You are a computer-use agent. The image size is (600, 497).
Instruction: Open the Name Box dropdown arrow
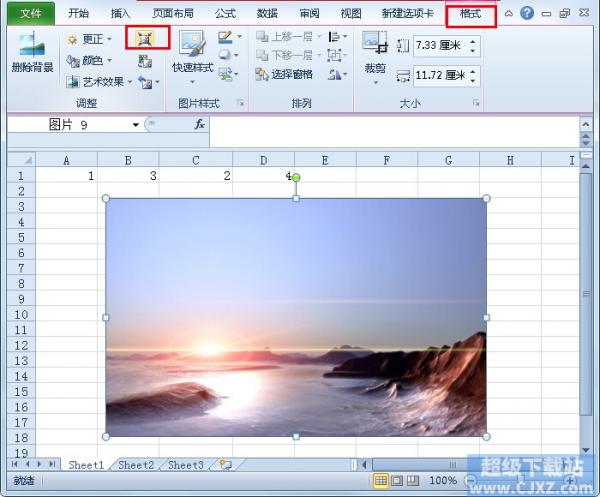(135, 125)
